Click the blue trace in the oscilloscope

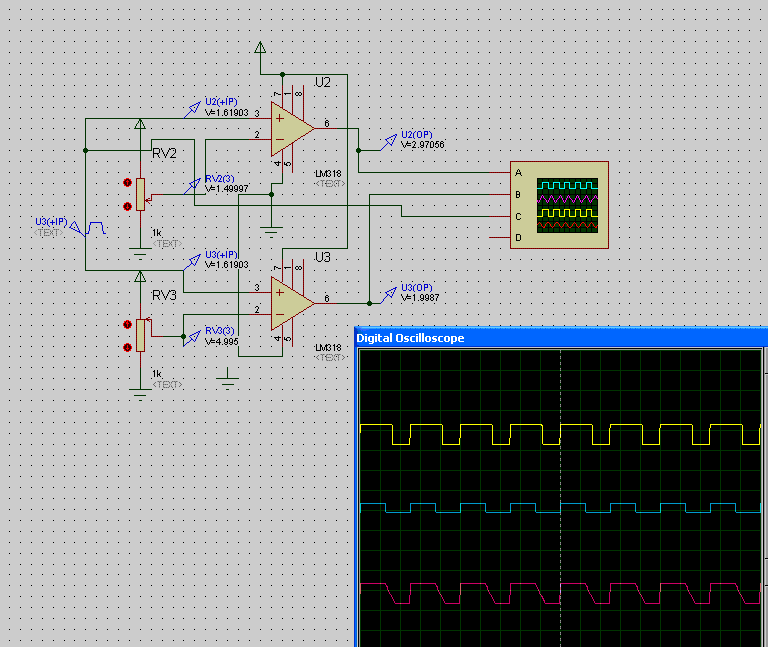coord(560,508)
